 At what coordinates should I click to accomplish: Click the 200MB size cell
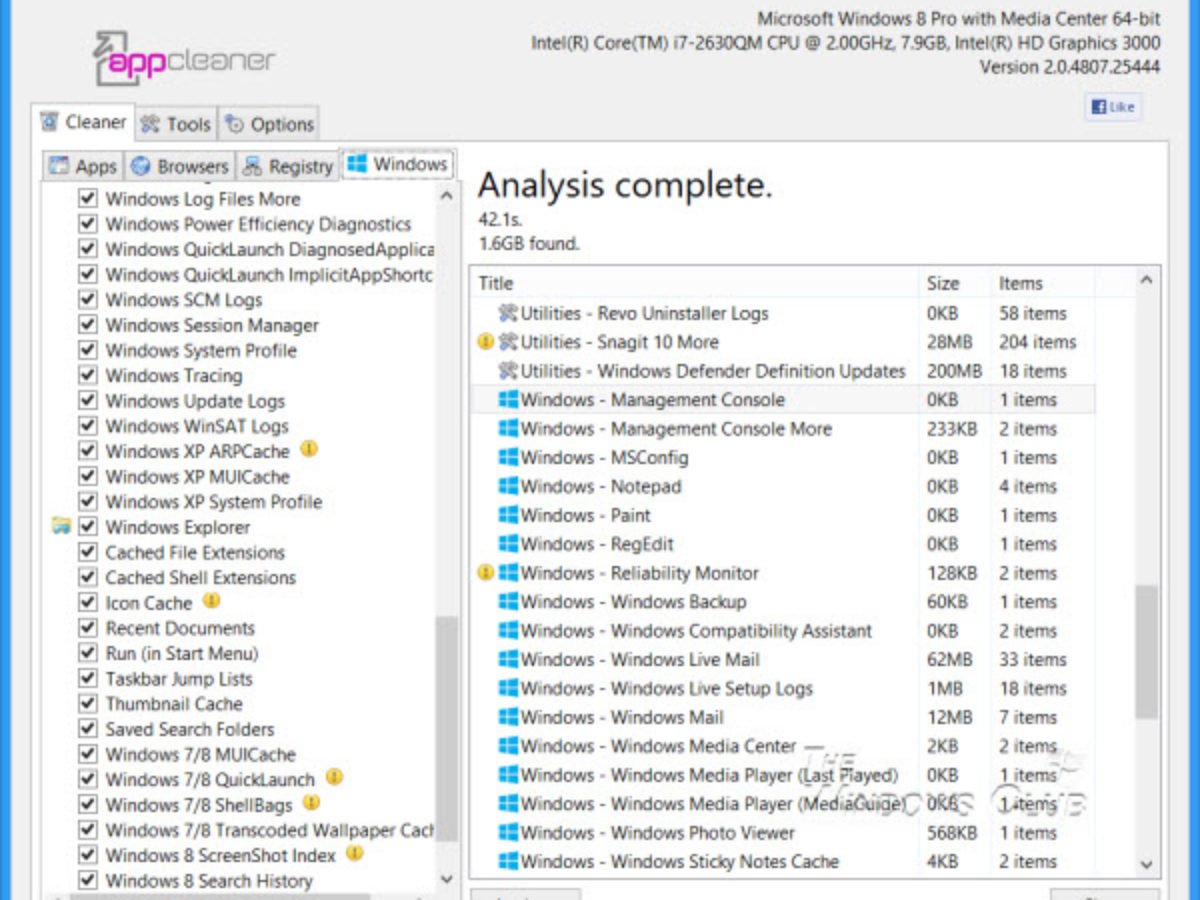tap(954, 371)
